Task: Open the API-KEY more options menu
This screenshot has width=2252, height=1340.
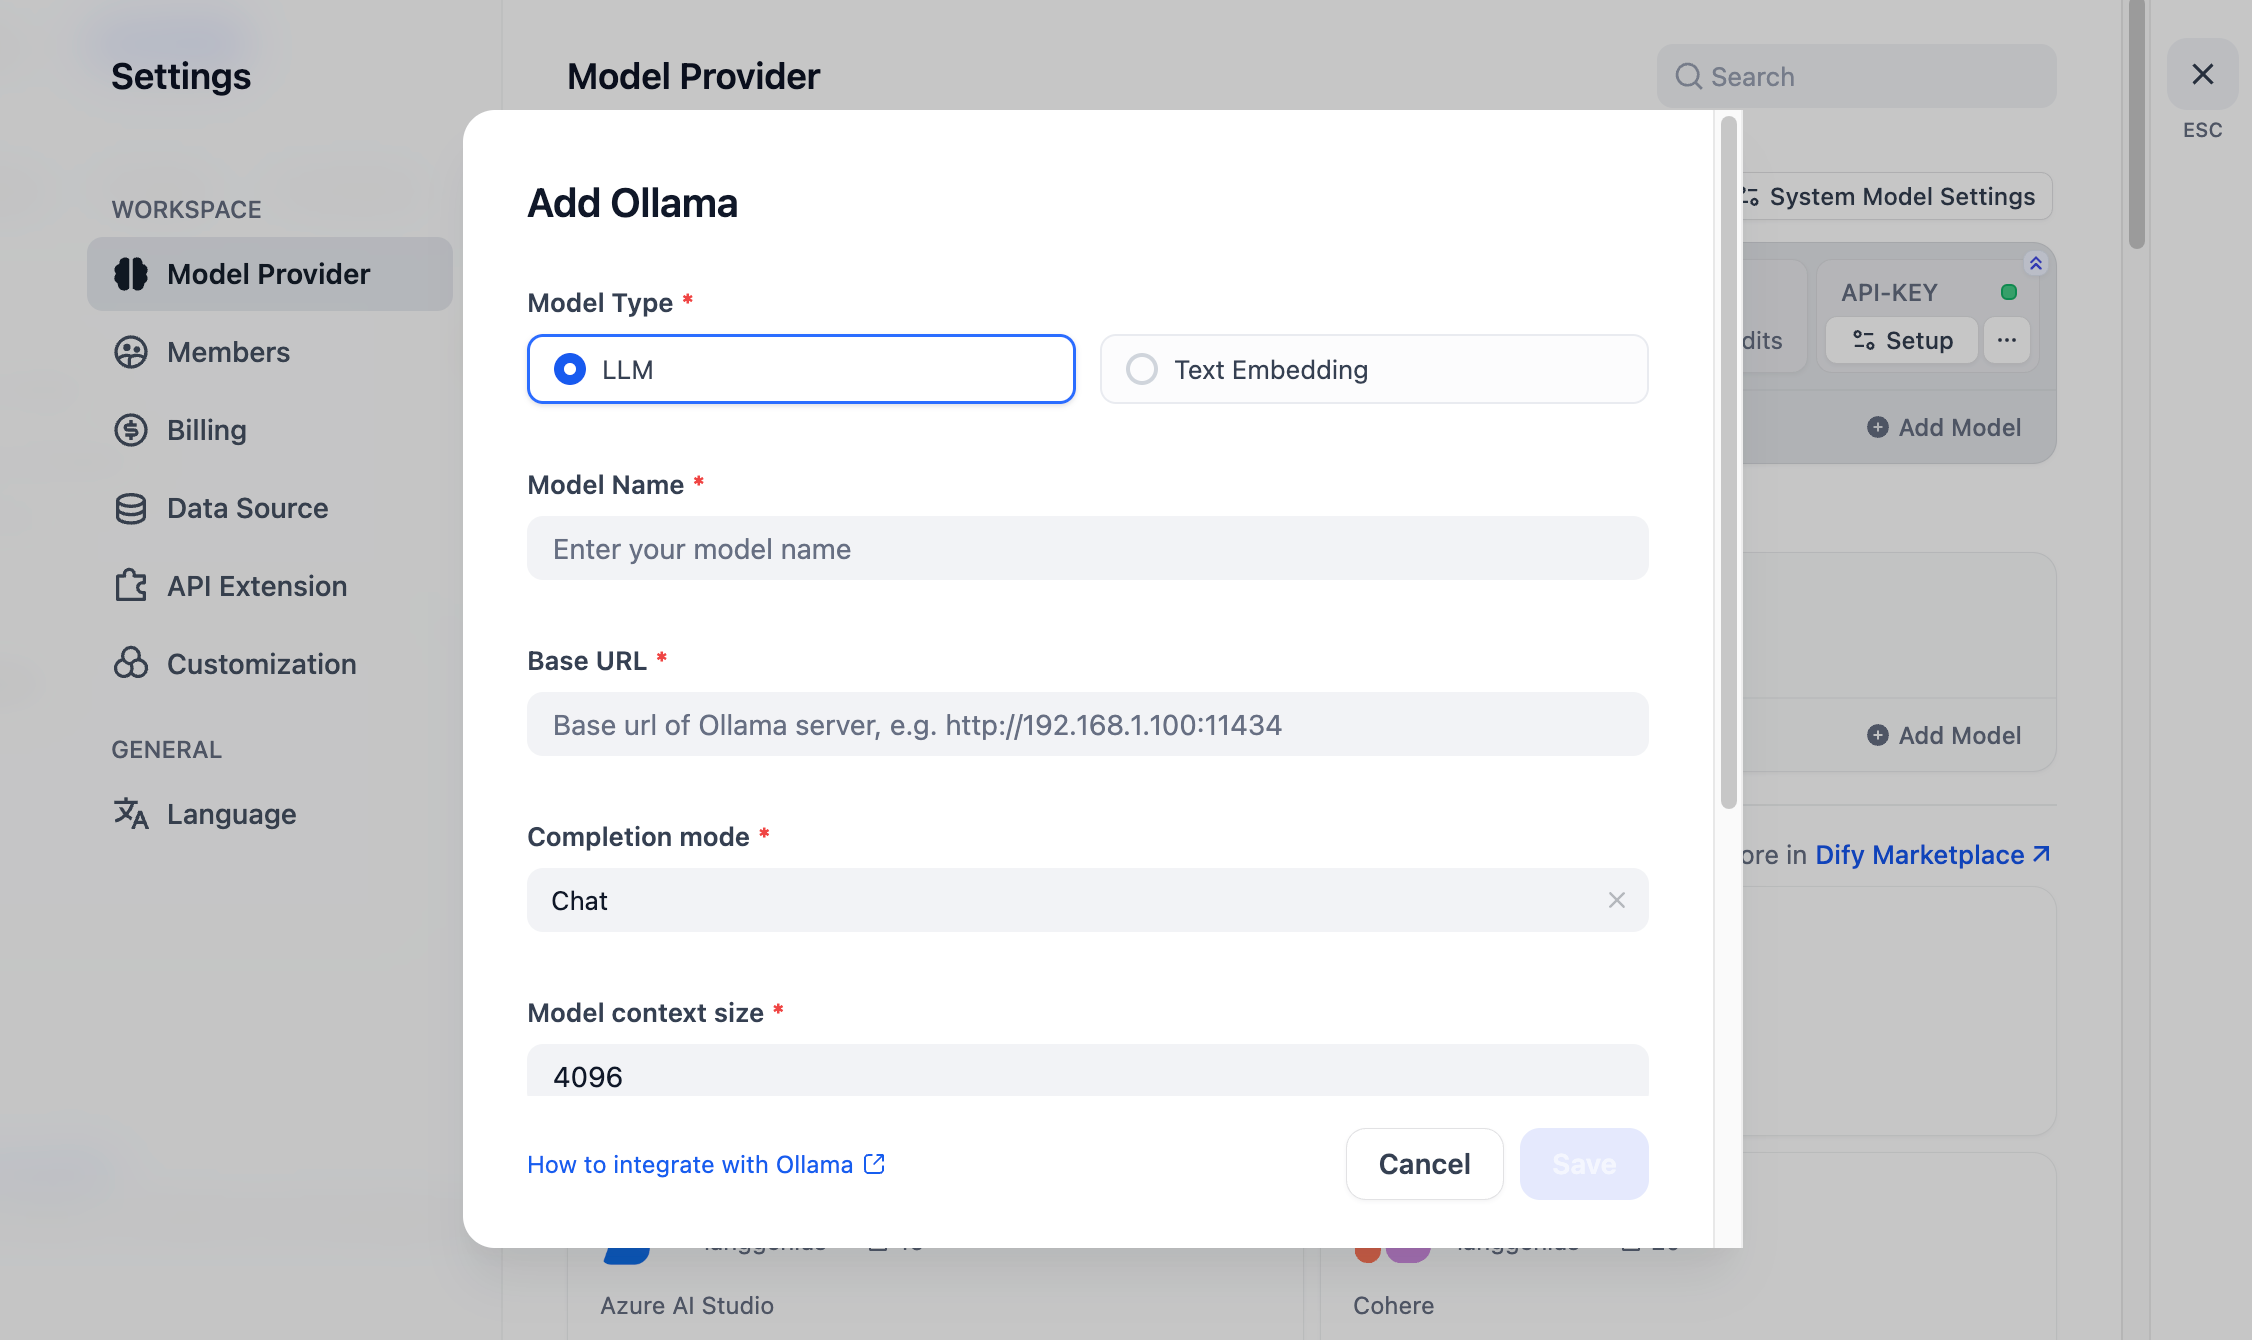Action: (2006, 340)
